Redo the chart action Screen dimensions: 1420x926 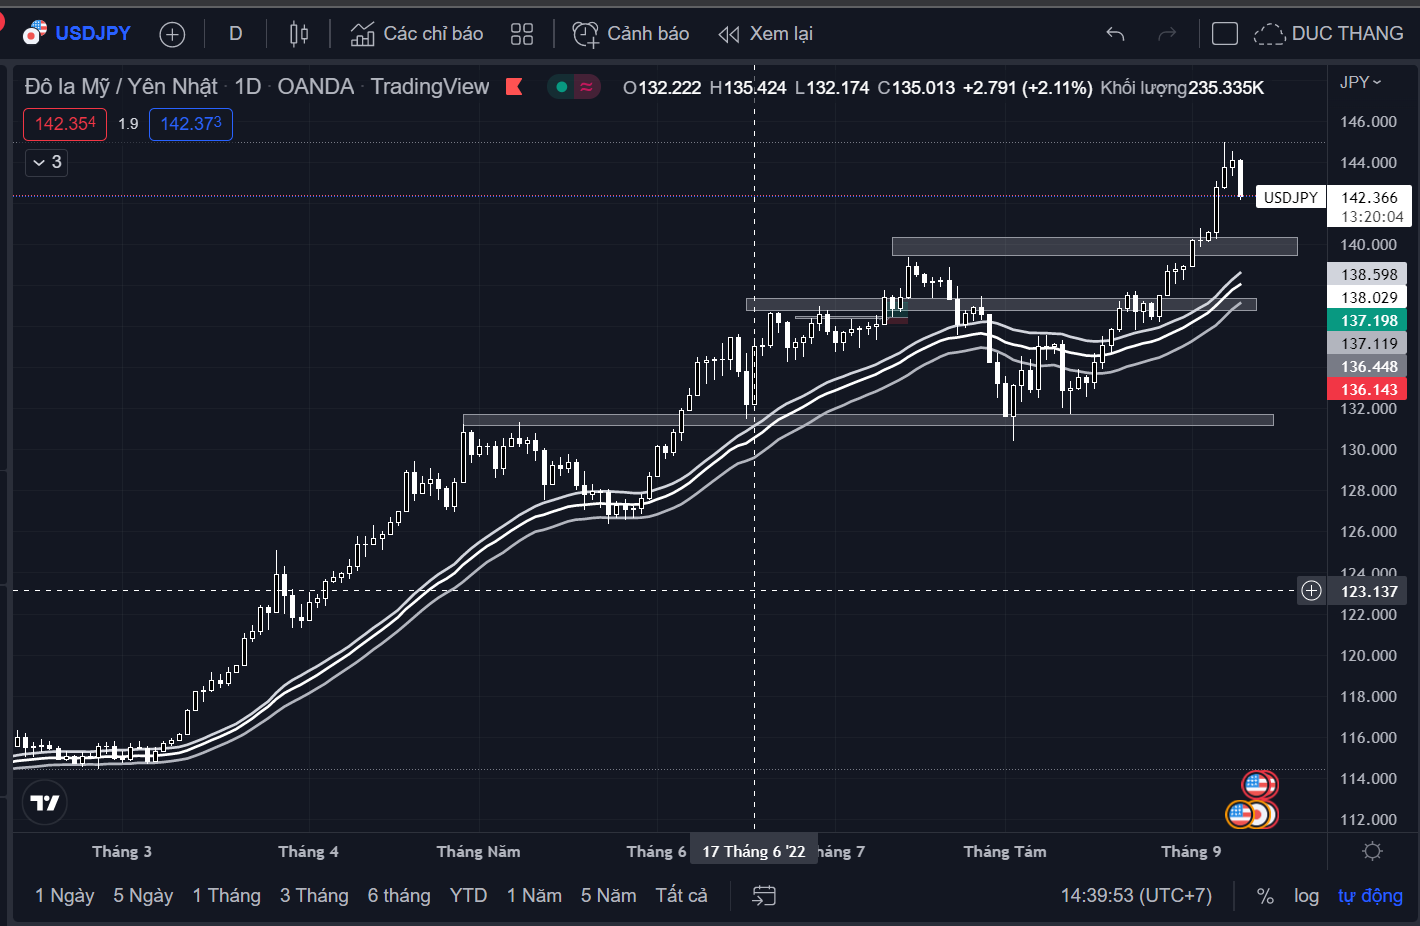1167,34
